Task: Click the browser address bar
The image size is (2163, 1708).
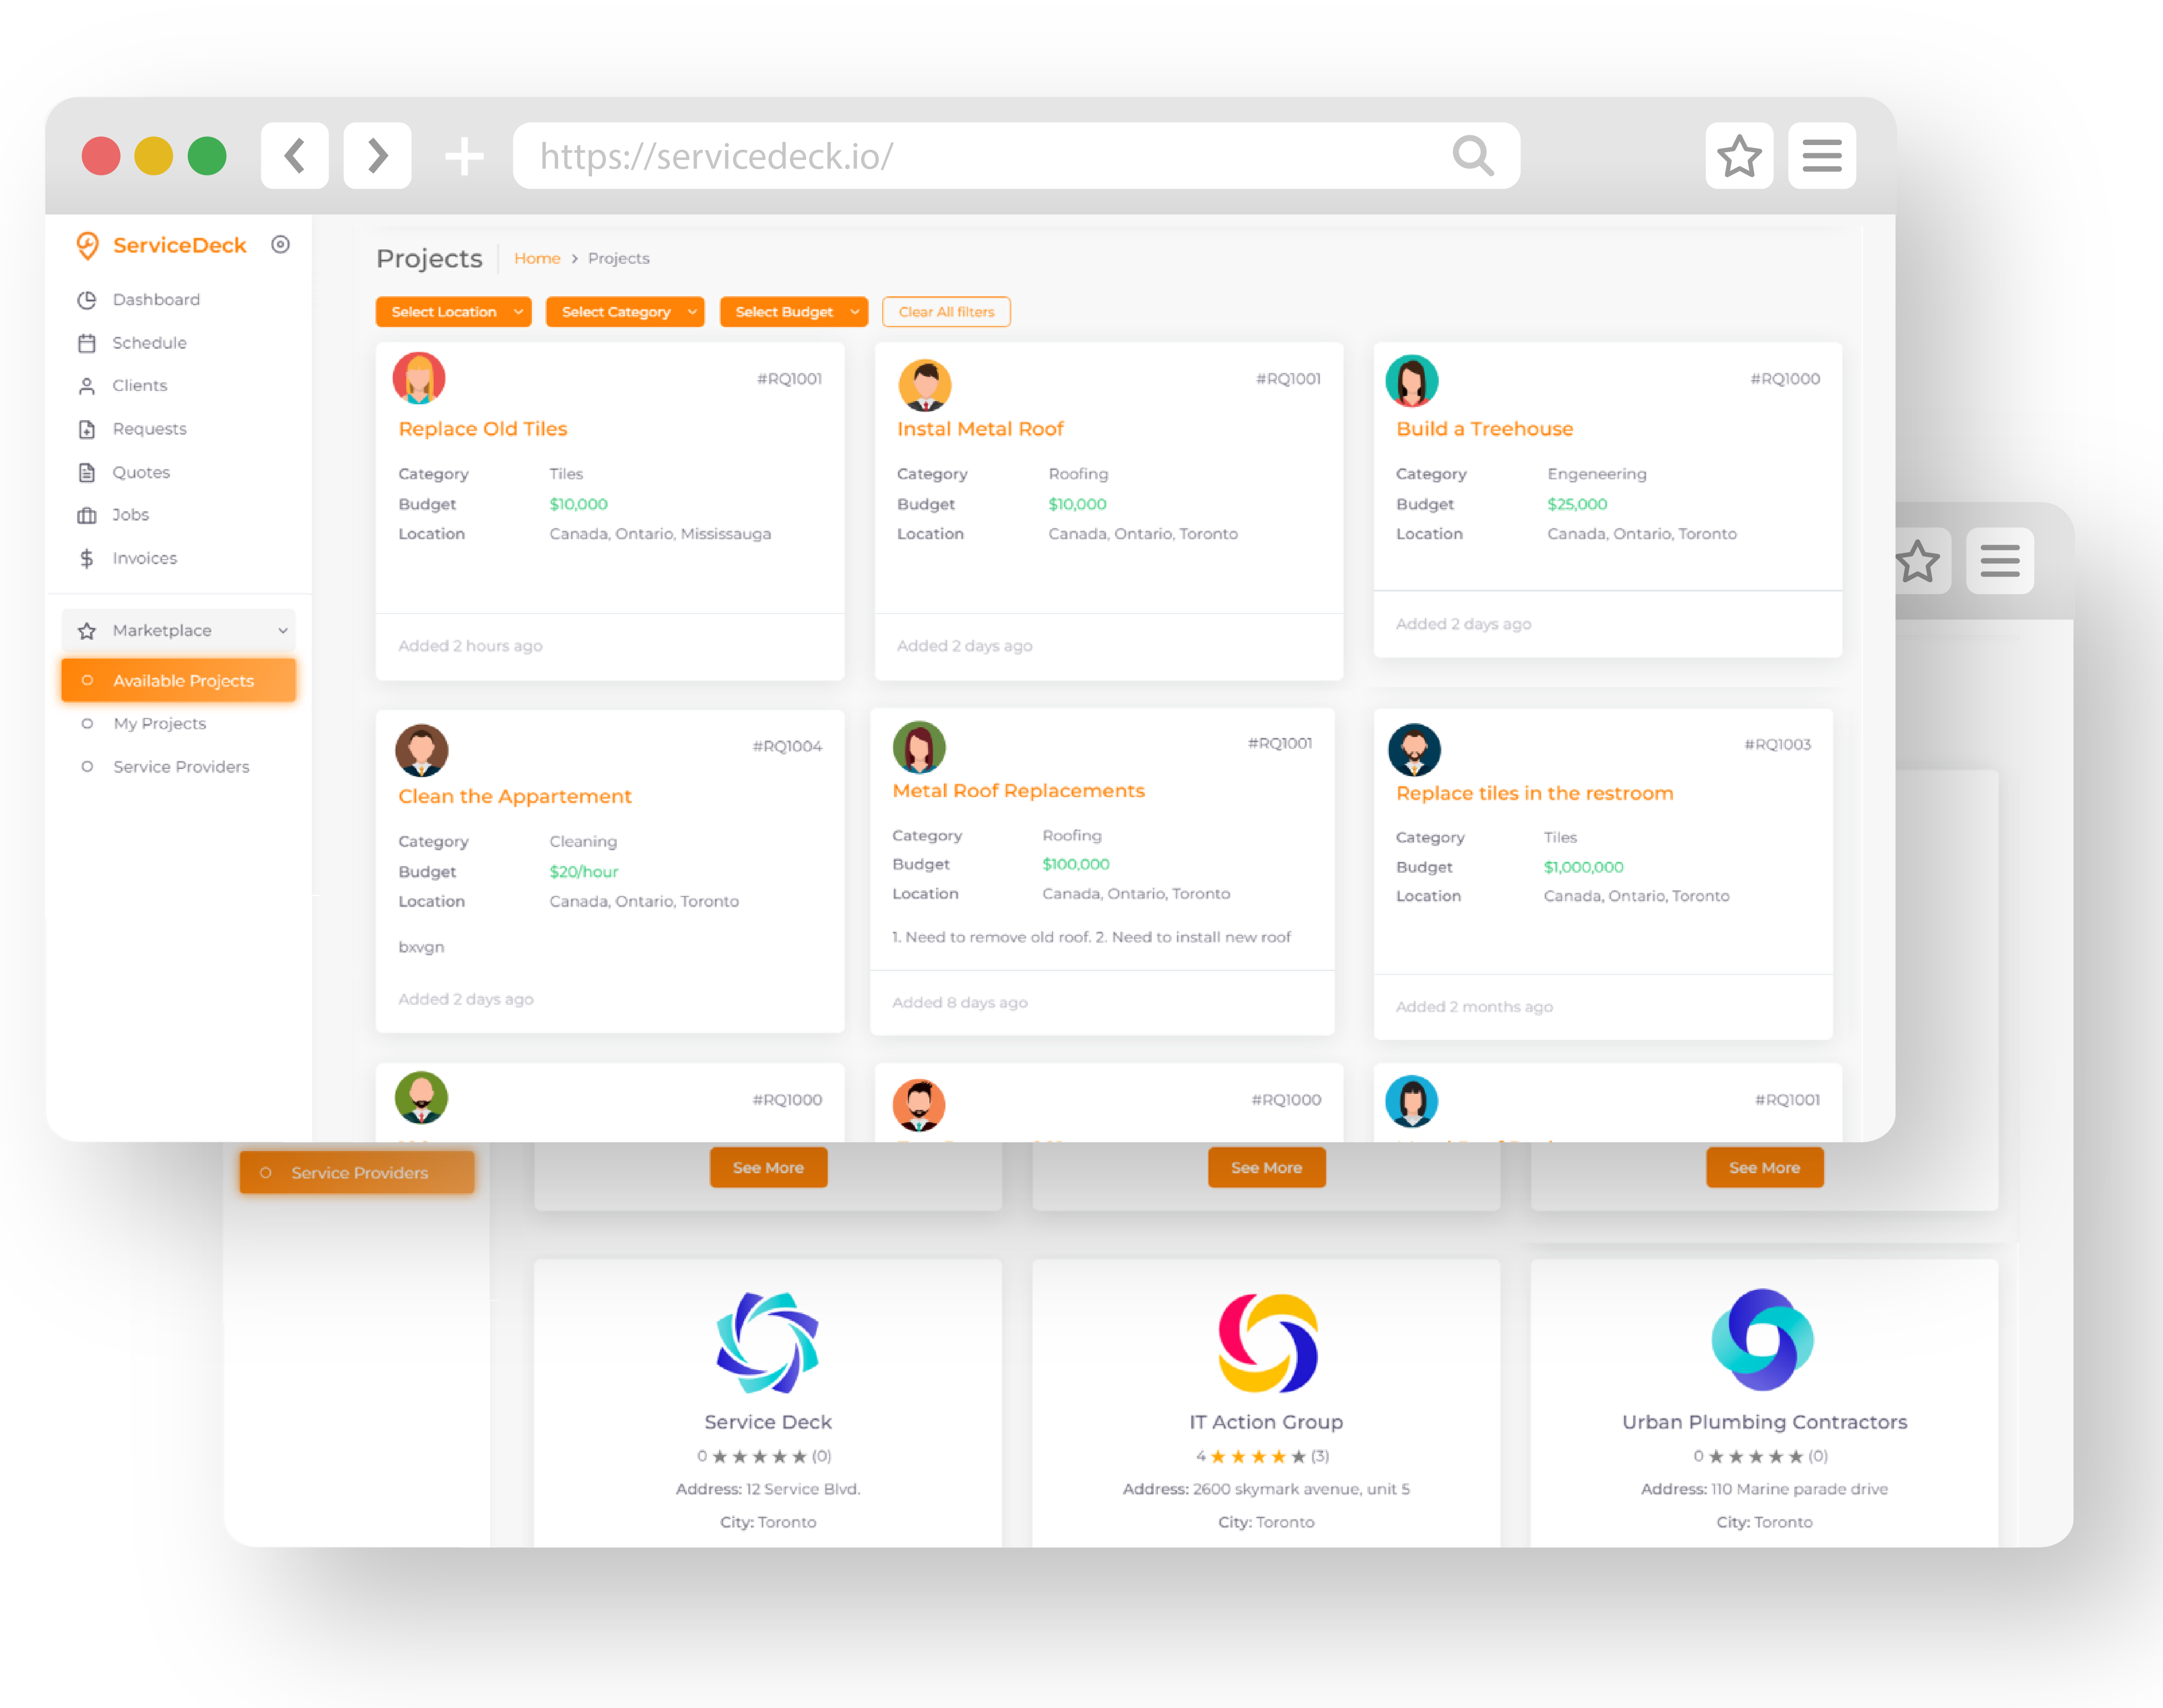Action: click(x=1015, y=155)
